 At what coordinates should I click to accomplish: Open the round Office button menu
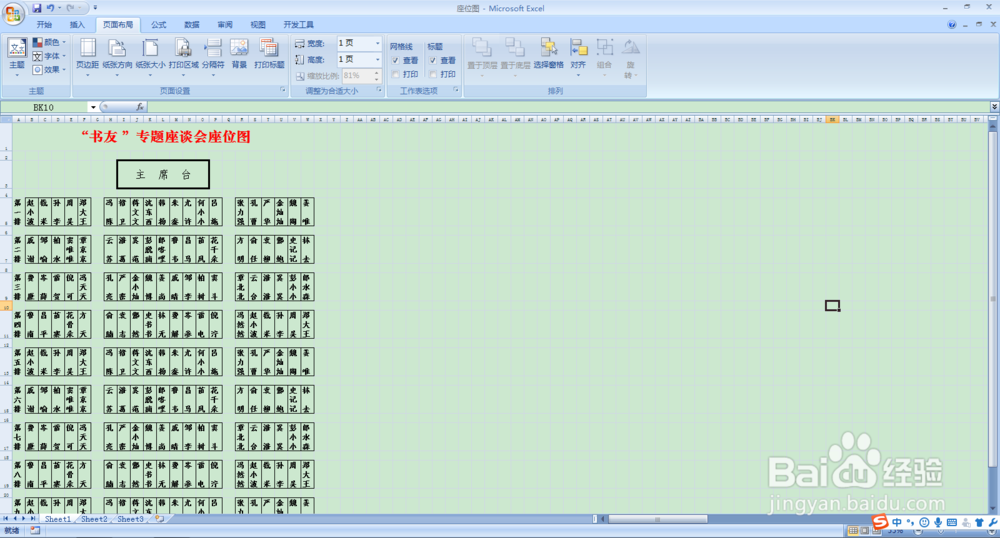click(13, 13)
